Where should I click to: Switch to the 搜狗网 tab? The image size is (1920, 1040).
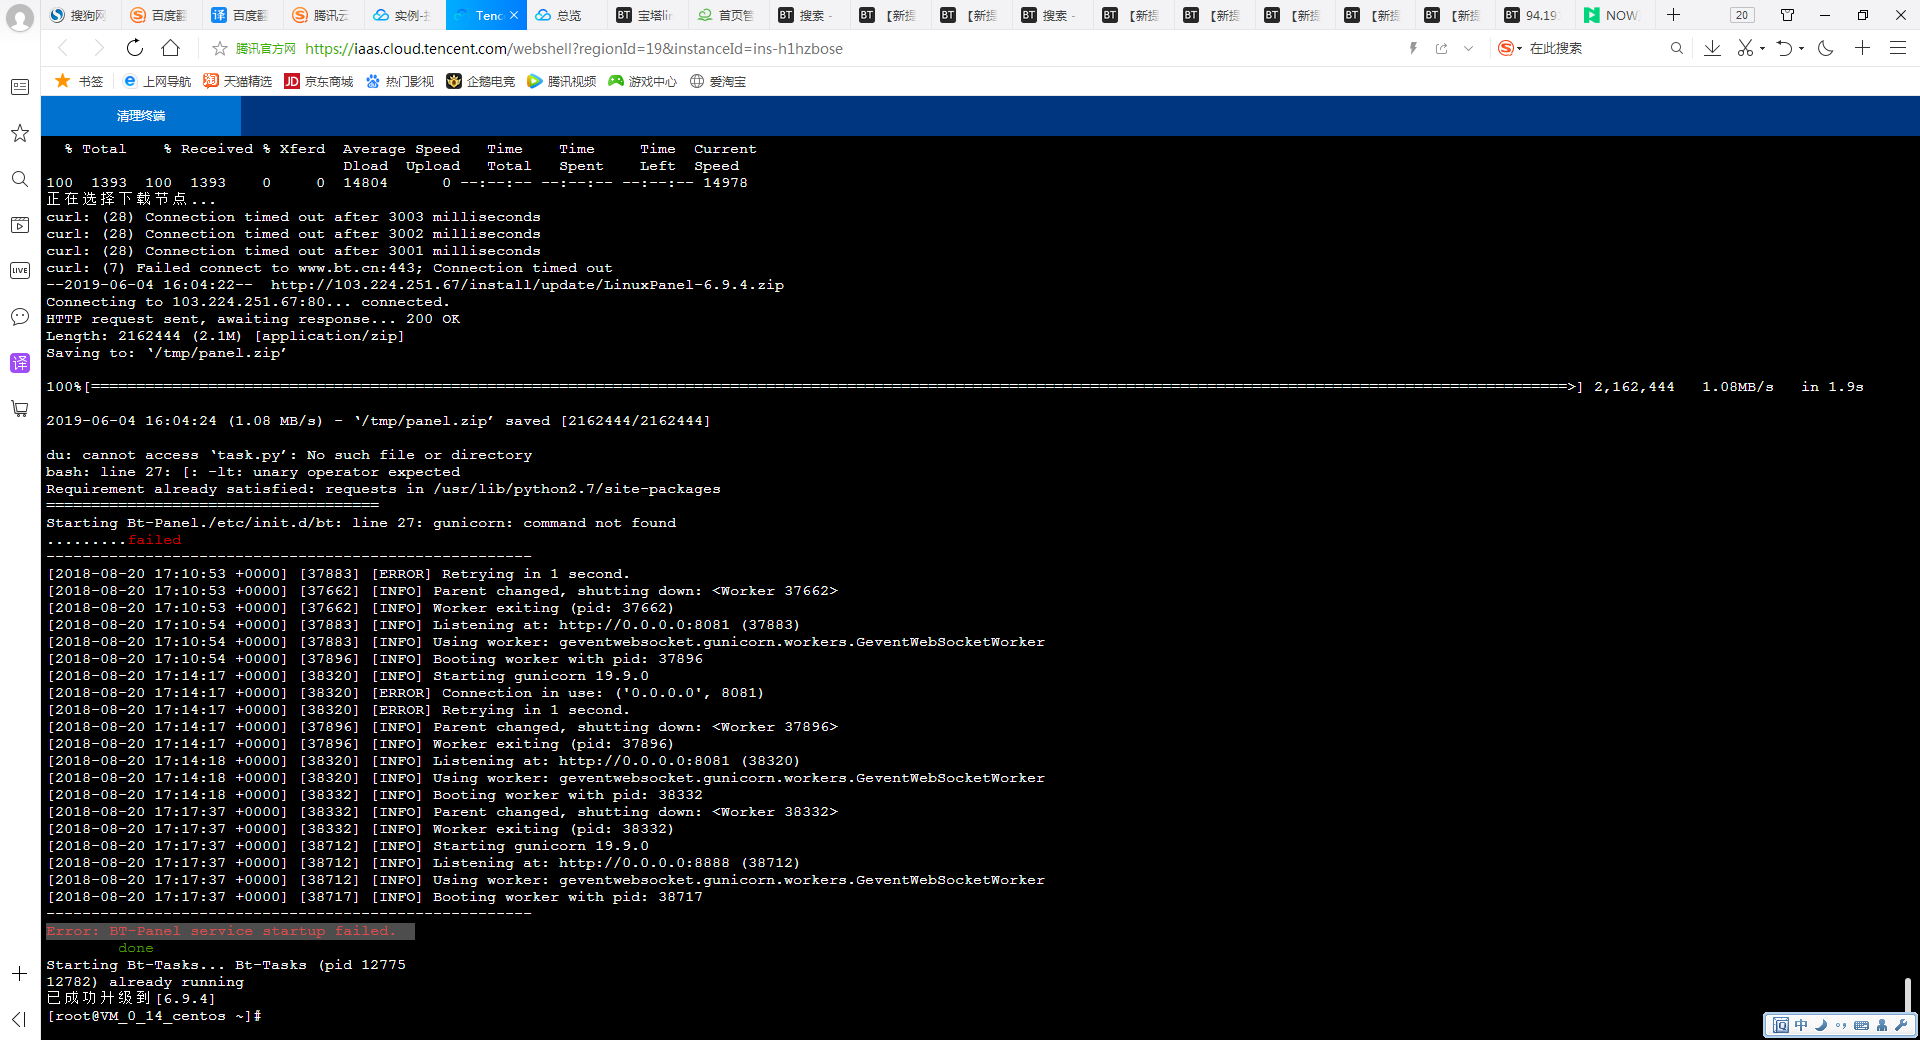[x=80, y=15]
